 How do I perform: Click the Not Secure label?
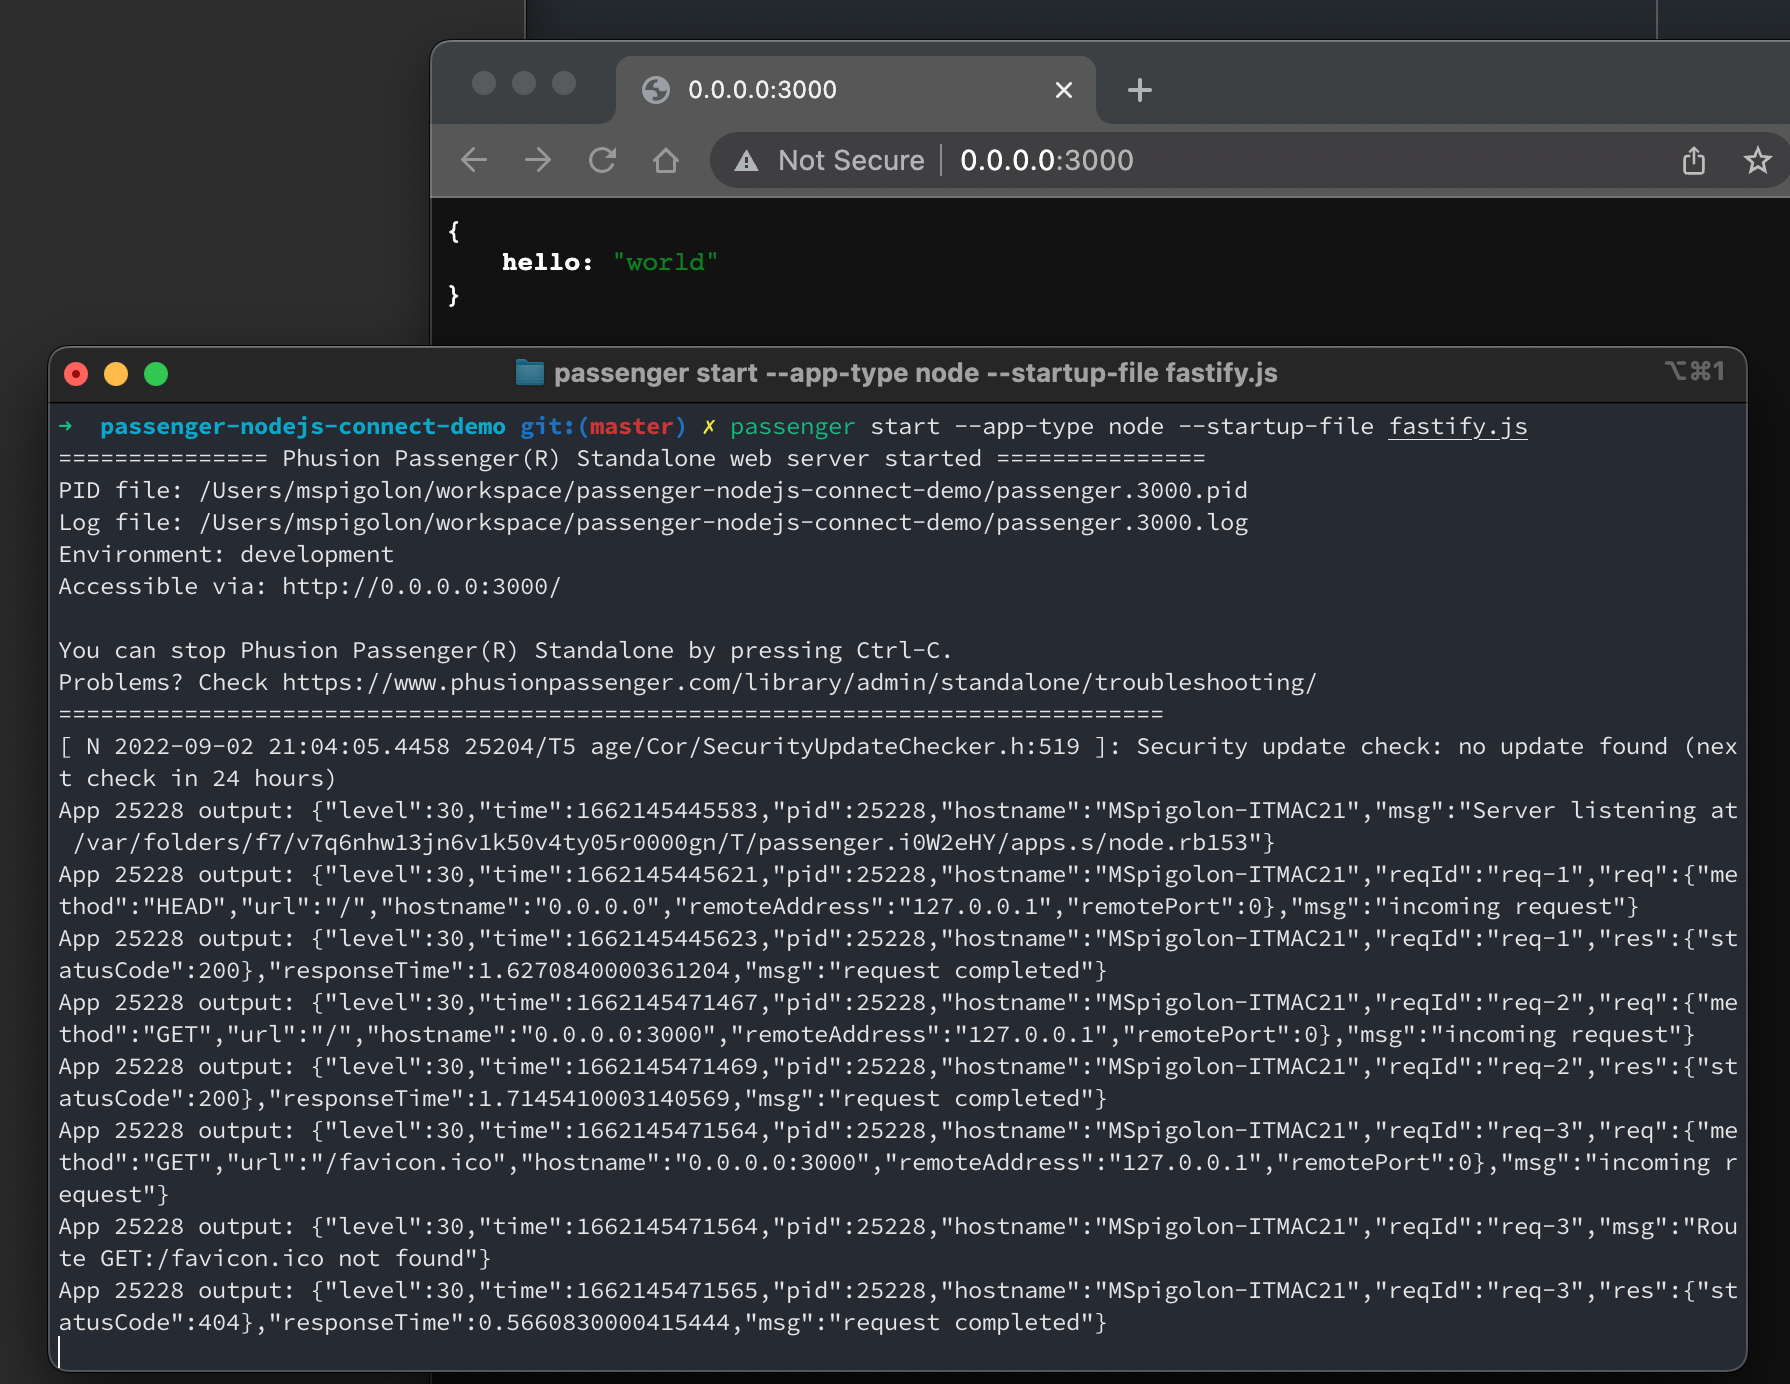851,160
